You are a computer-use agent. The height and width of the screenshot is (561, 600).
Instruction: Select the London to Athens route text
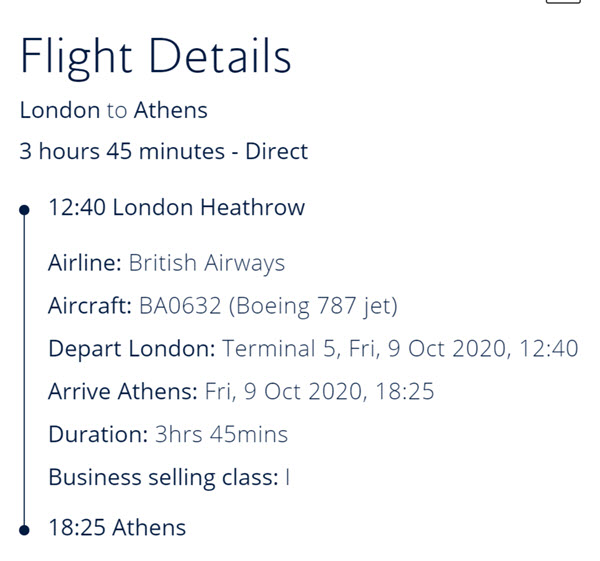pyautogui.click(x=114, y=110)
